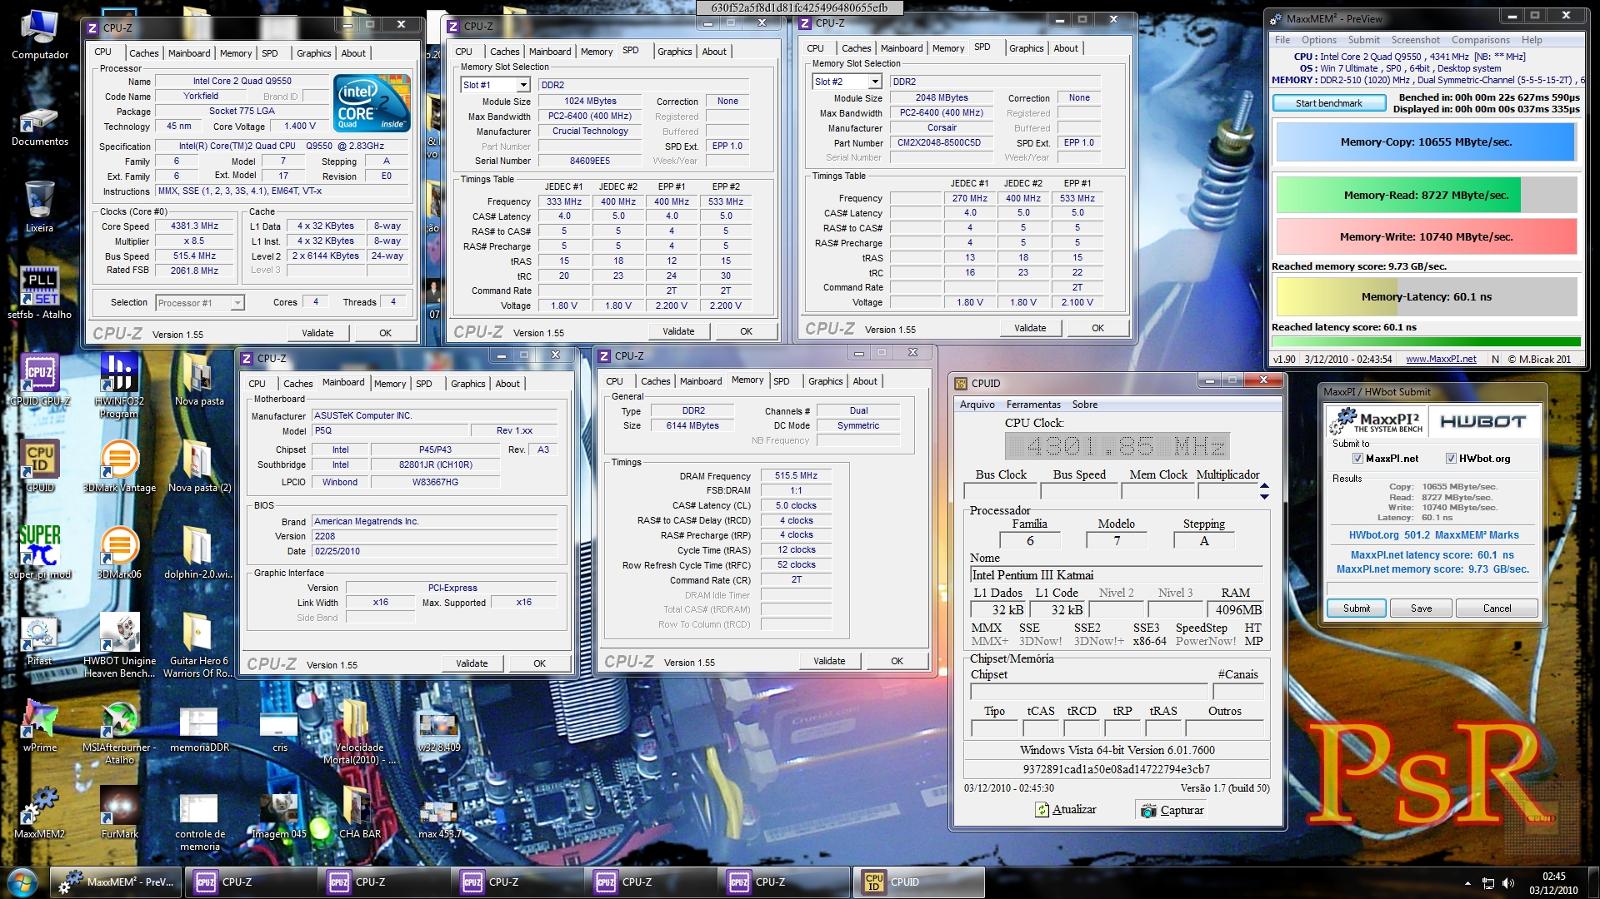Click Submit in the HWbot Submit dialog
This screenshot has width=1600, height=899.
pyautogui.click(x=1356, y=608)
